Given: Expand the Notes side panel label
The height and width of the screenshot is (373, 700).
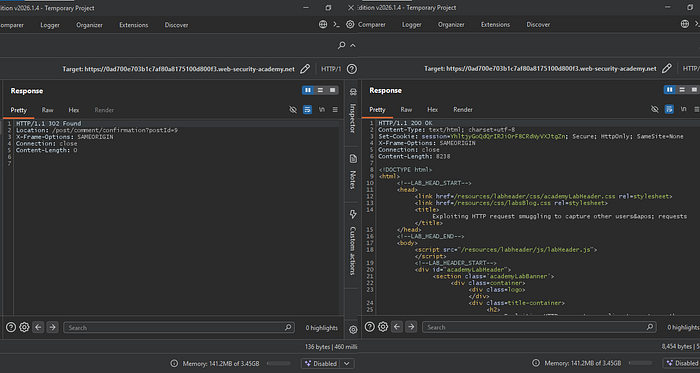Looking at the screenshot, I should [353, 180].
